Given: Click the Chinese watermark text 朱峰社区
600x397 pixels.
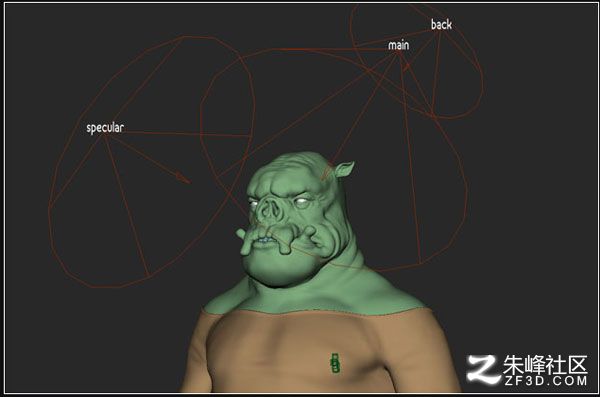Looking at the screenshot, I should pyautogui.click(x=545, y=365).
